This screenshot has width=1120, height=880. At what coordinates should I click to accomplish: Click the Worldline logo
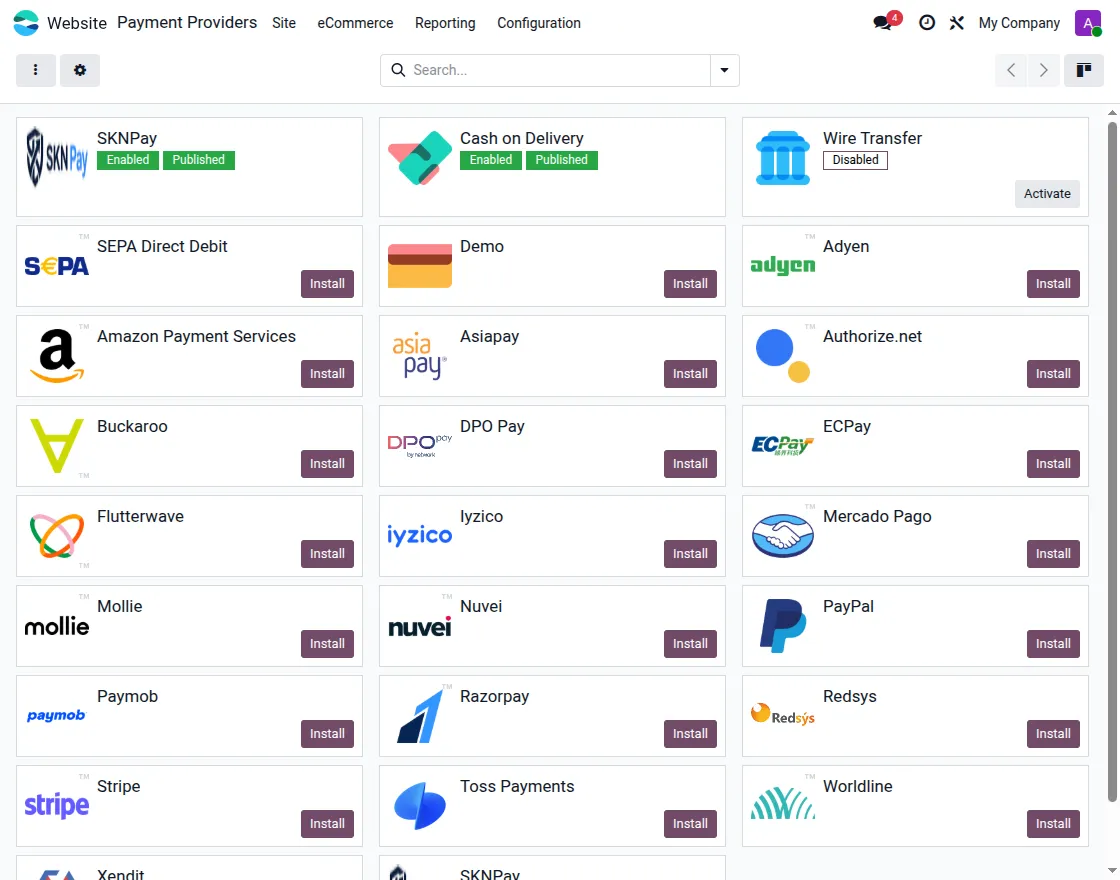783,804
